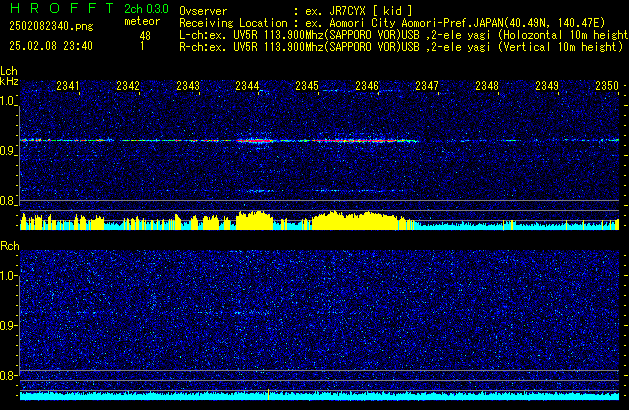The image size is (629, 410).
Task: Click the Lch 1.0 kHz axis label
Action: pyautogui.click(x=8, y=101)
